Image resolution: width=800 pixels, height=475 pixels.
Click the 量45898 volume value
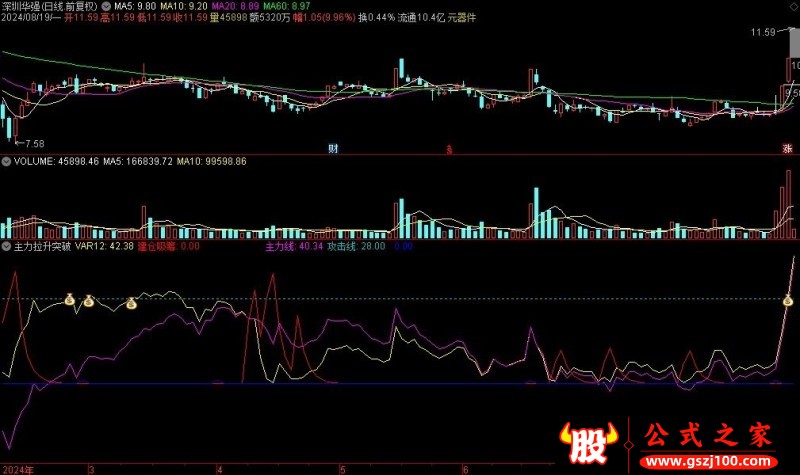[x=229, y=18]
